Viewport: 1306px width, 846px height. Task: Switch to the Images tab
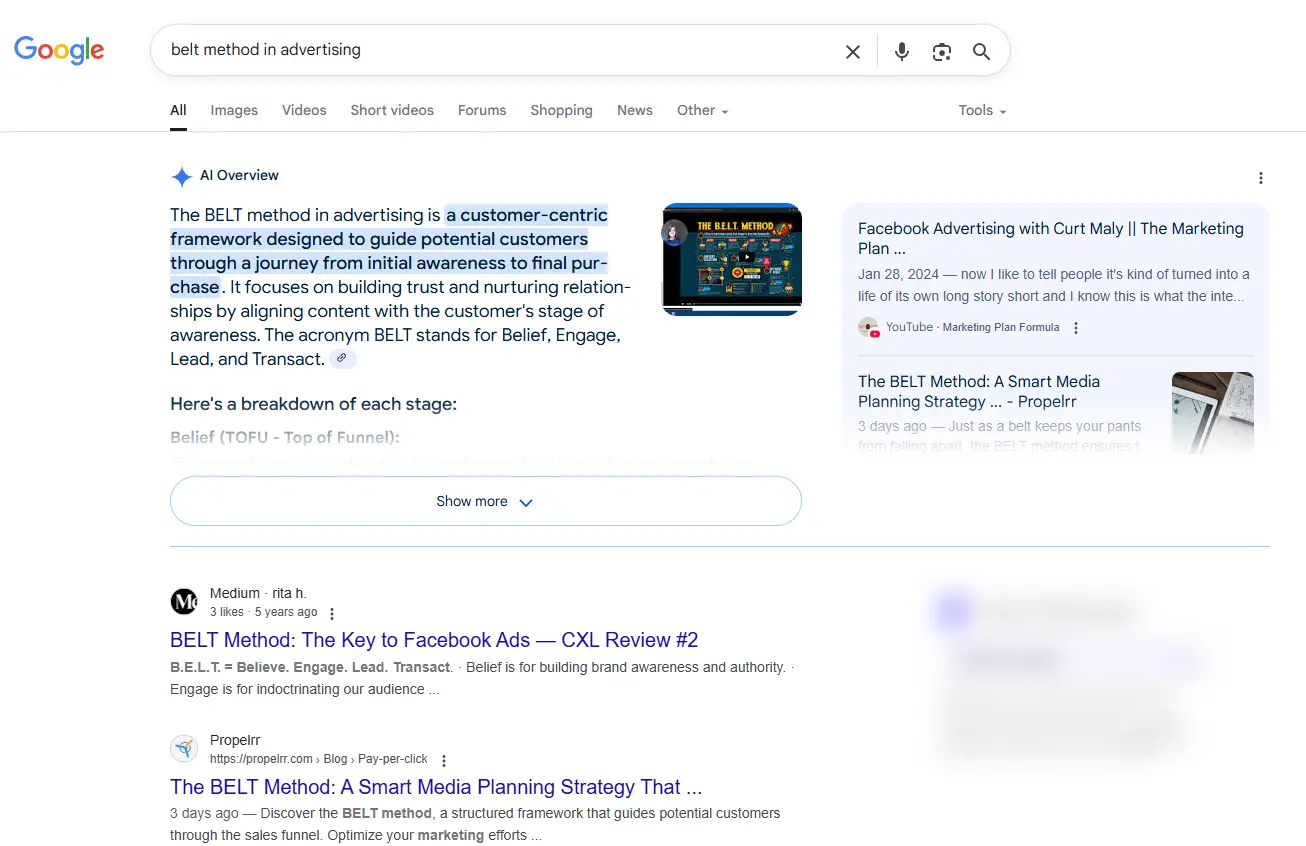point(234,110)
